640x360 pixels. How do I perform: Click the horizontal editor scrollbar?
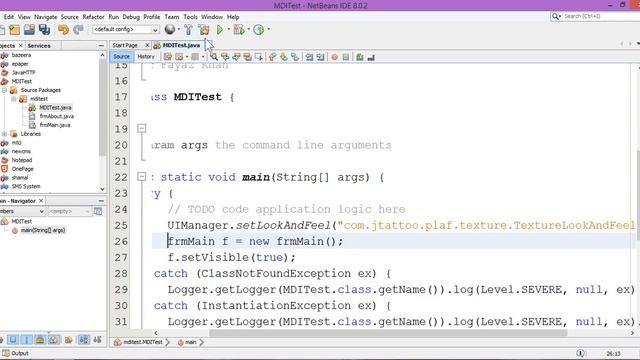[x=388, y=333]
